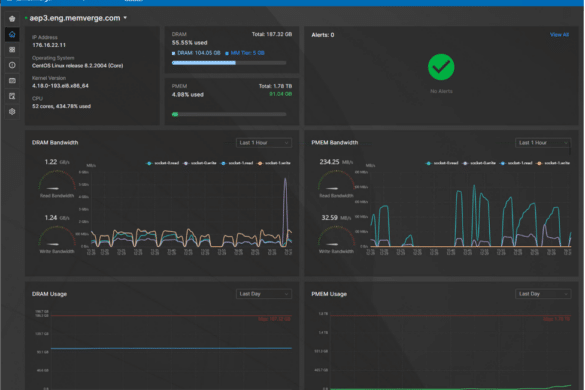This screenshot has width=585, height=390.
Task: Toggle socket-1.read series in PMEM Bandwidth legend
Action: click(x=516, y=163)
